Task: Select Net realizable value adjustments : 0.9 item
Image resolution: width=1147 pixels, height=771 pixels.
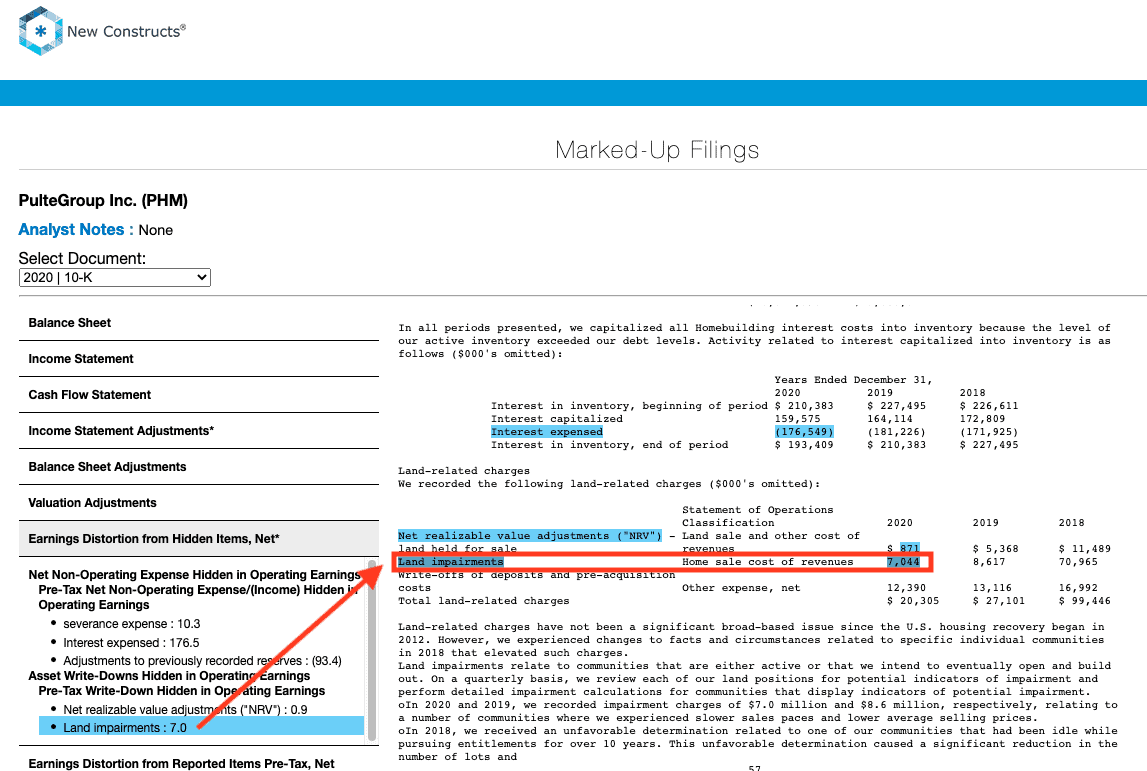Action: pyautogui.click(x=185, y=710)
